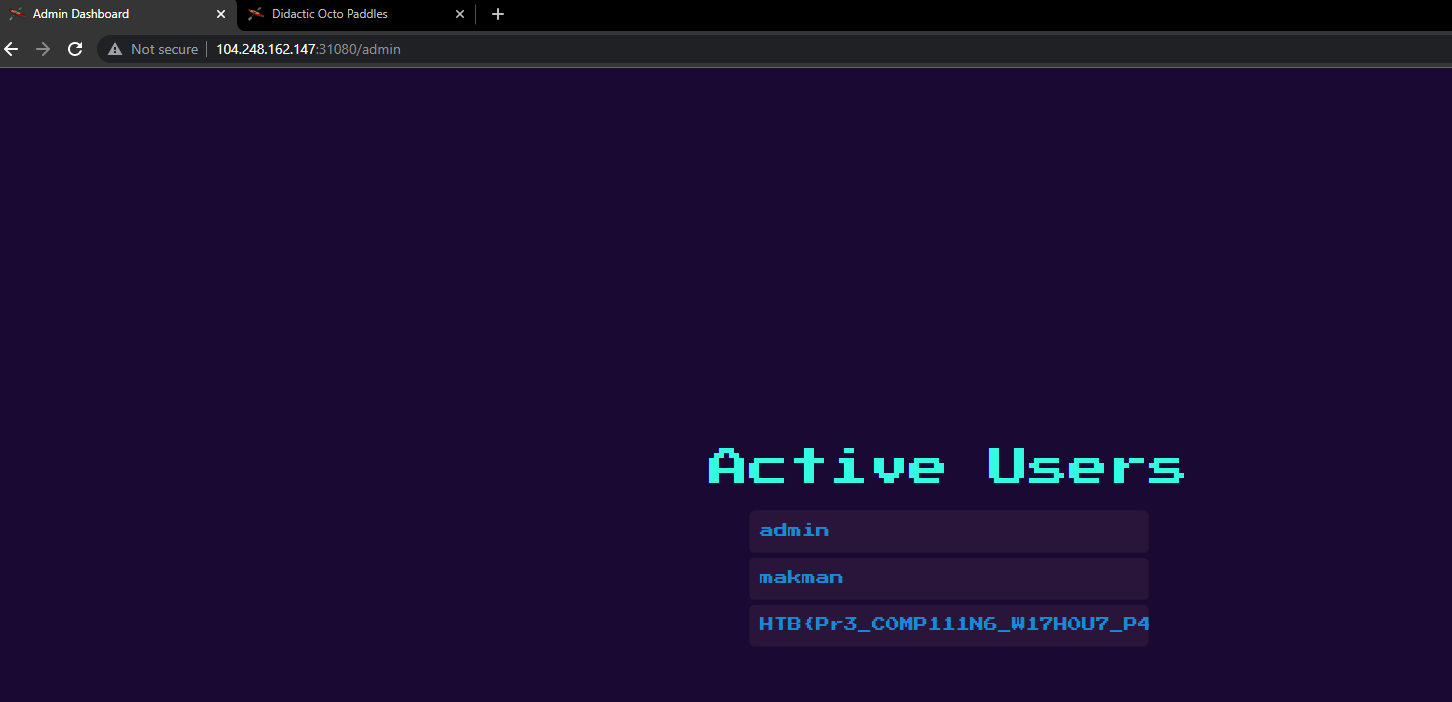Click the empty page area above Active Users
The image size is (1452, 702).
[x=700, y=250]
